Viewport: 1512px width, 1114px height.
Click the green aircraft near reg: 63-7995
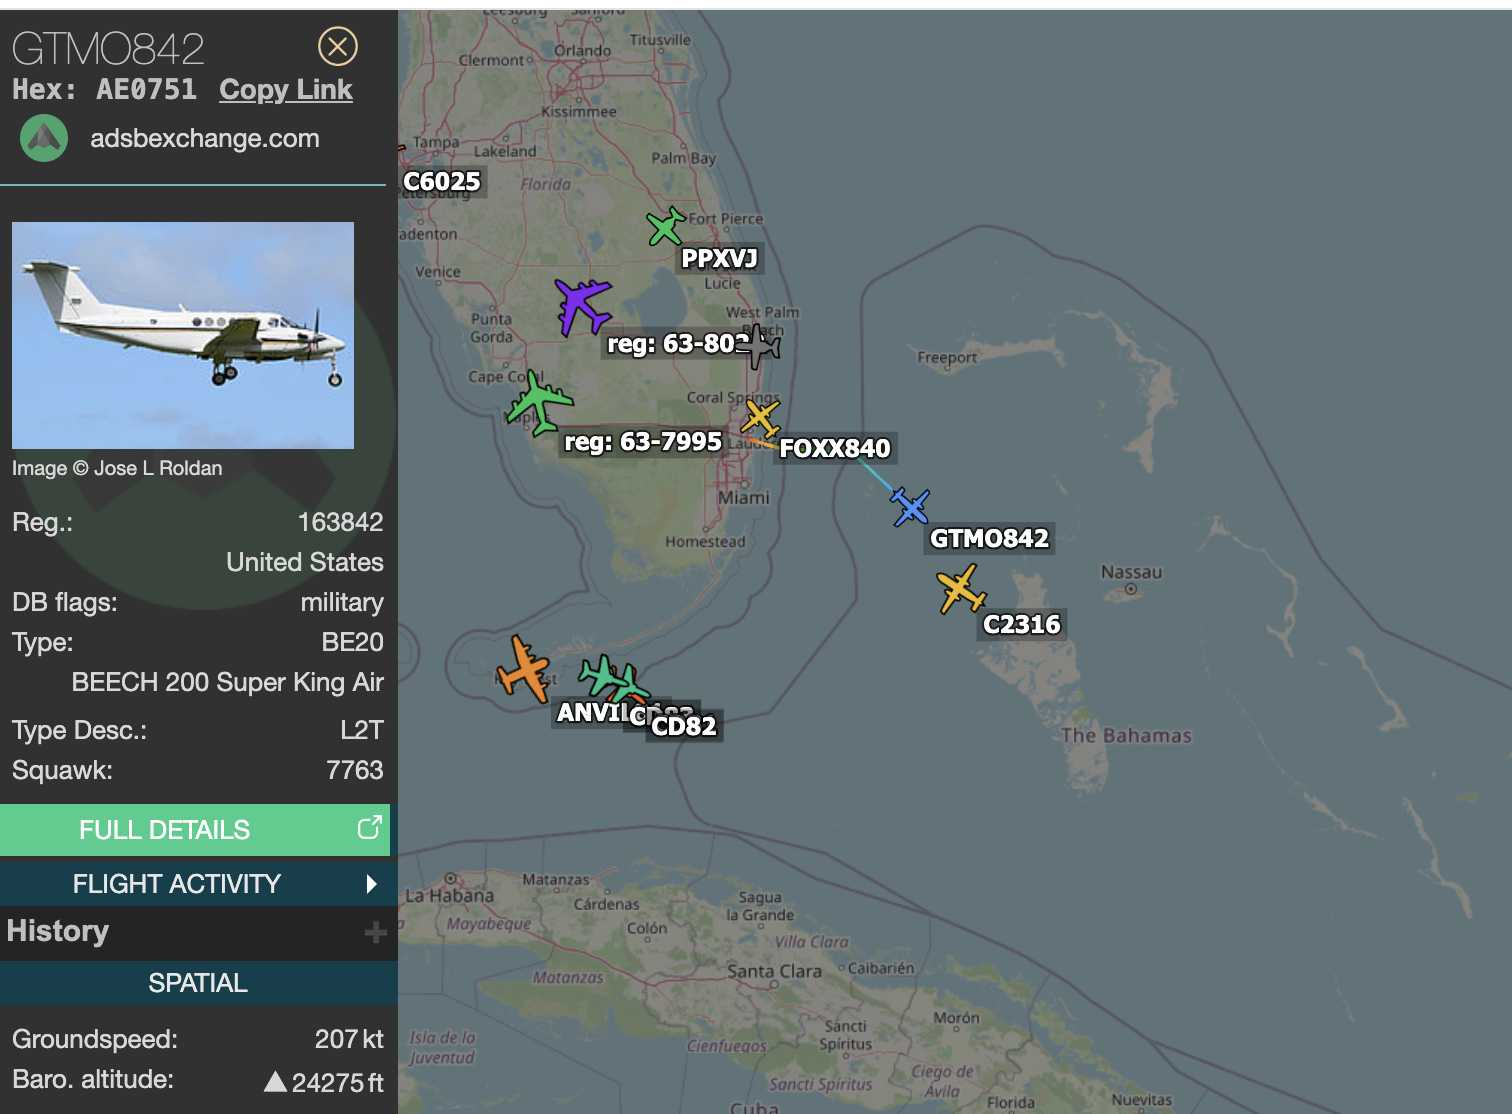539,402
